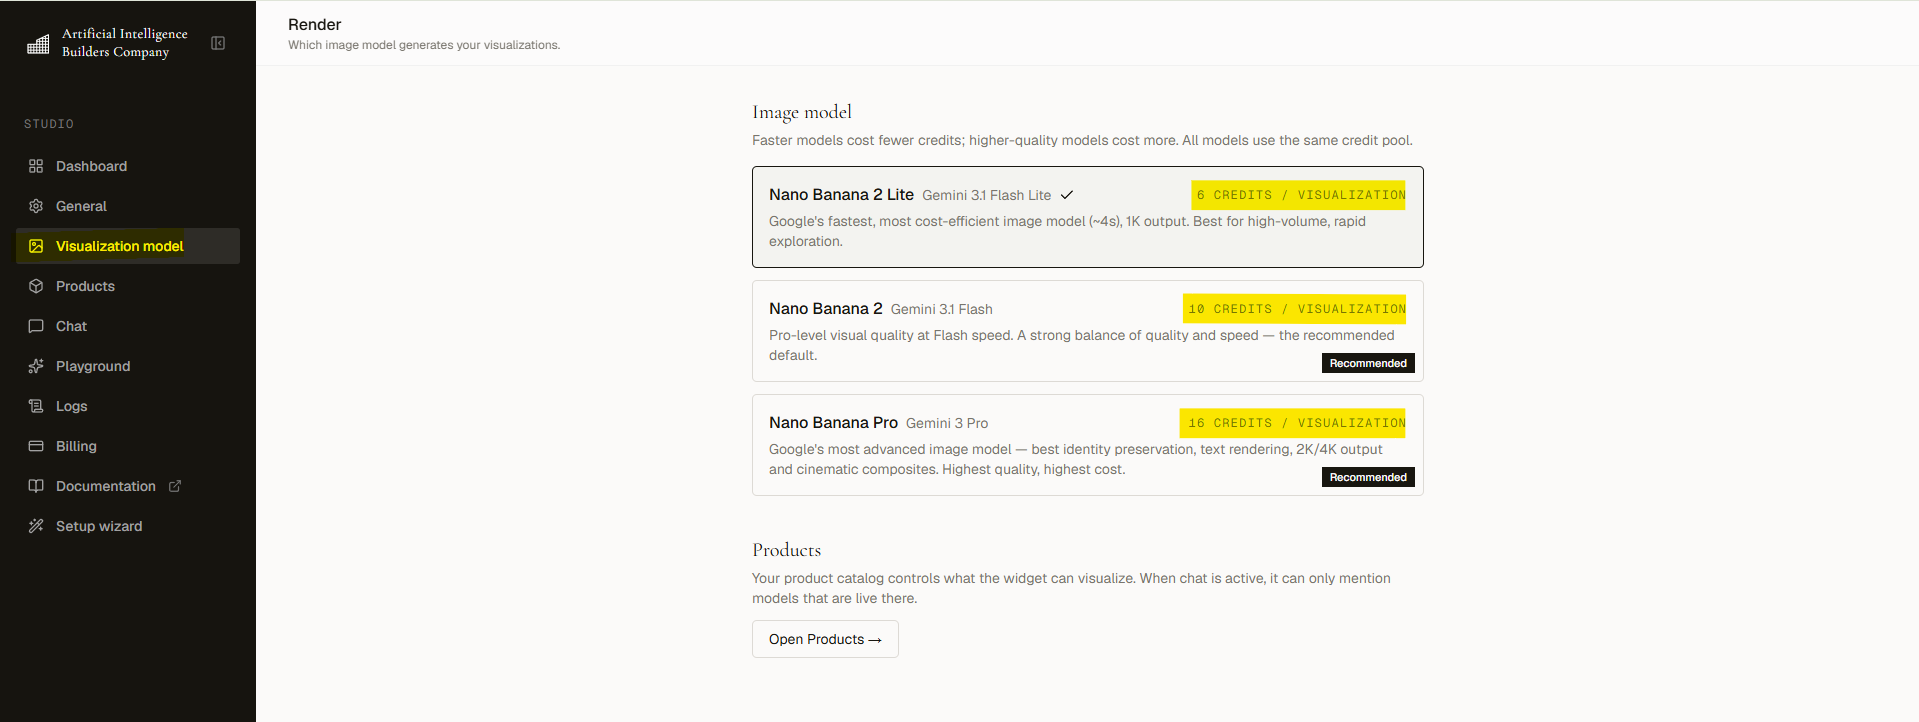The height and width of the screenshot is (722, 1919).
Task: Click the Billing card icon
Action: (36, 446)
